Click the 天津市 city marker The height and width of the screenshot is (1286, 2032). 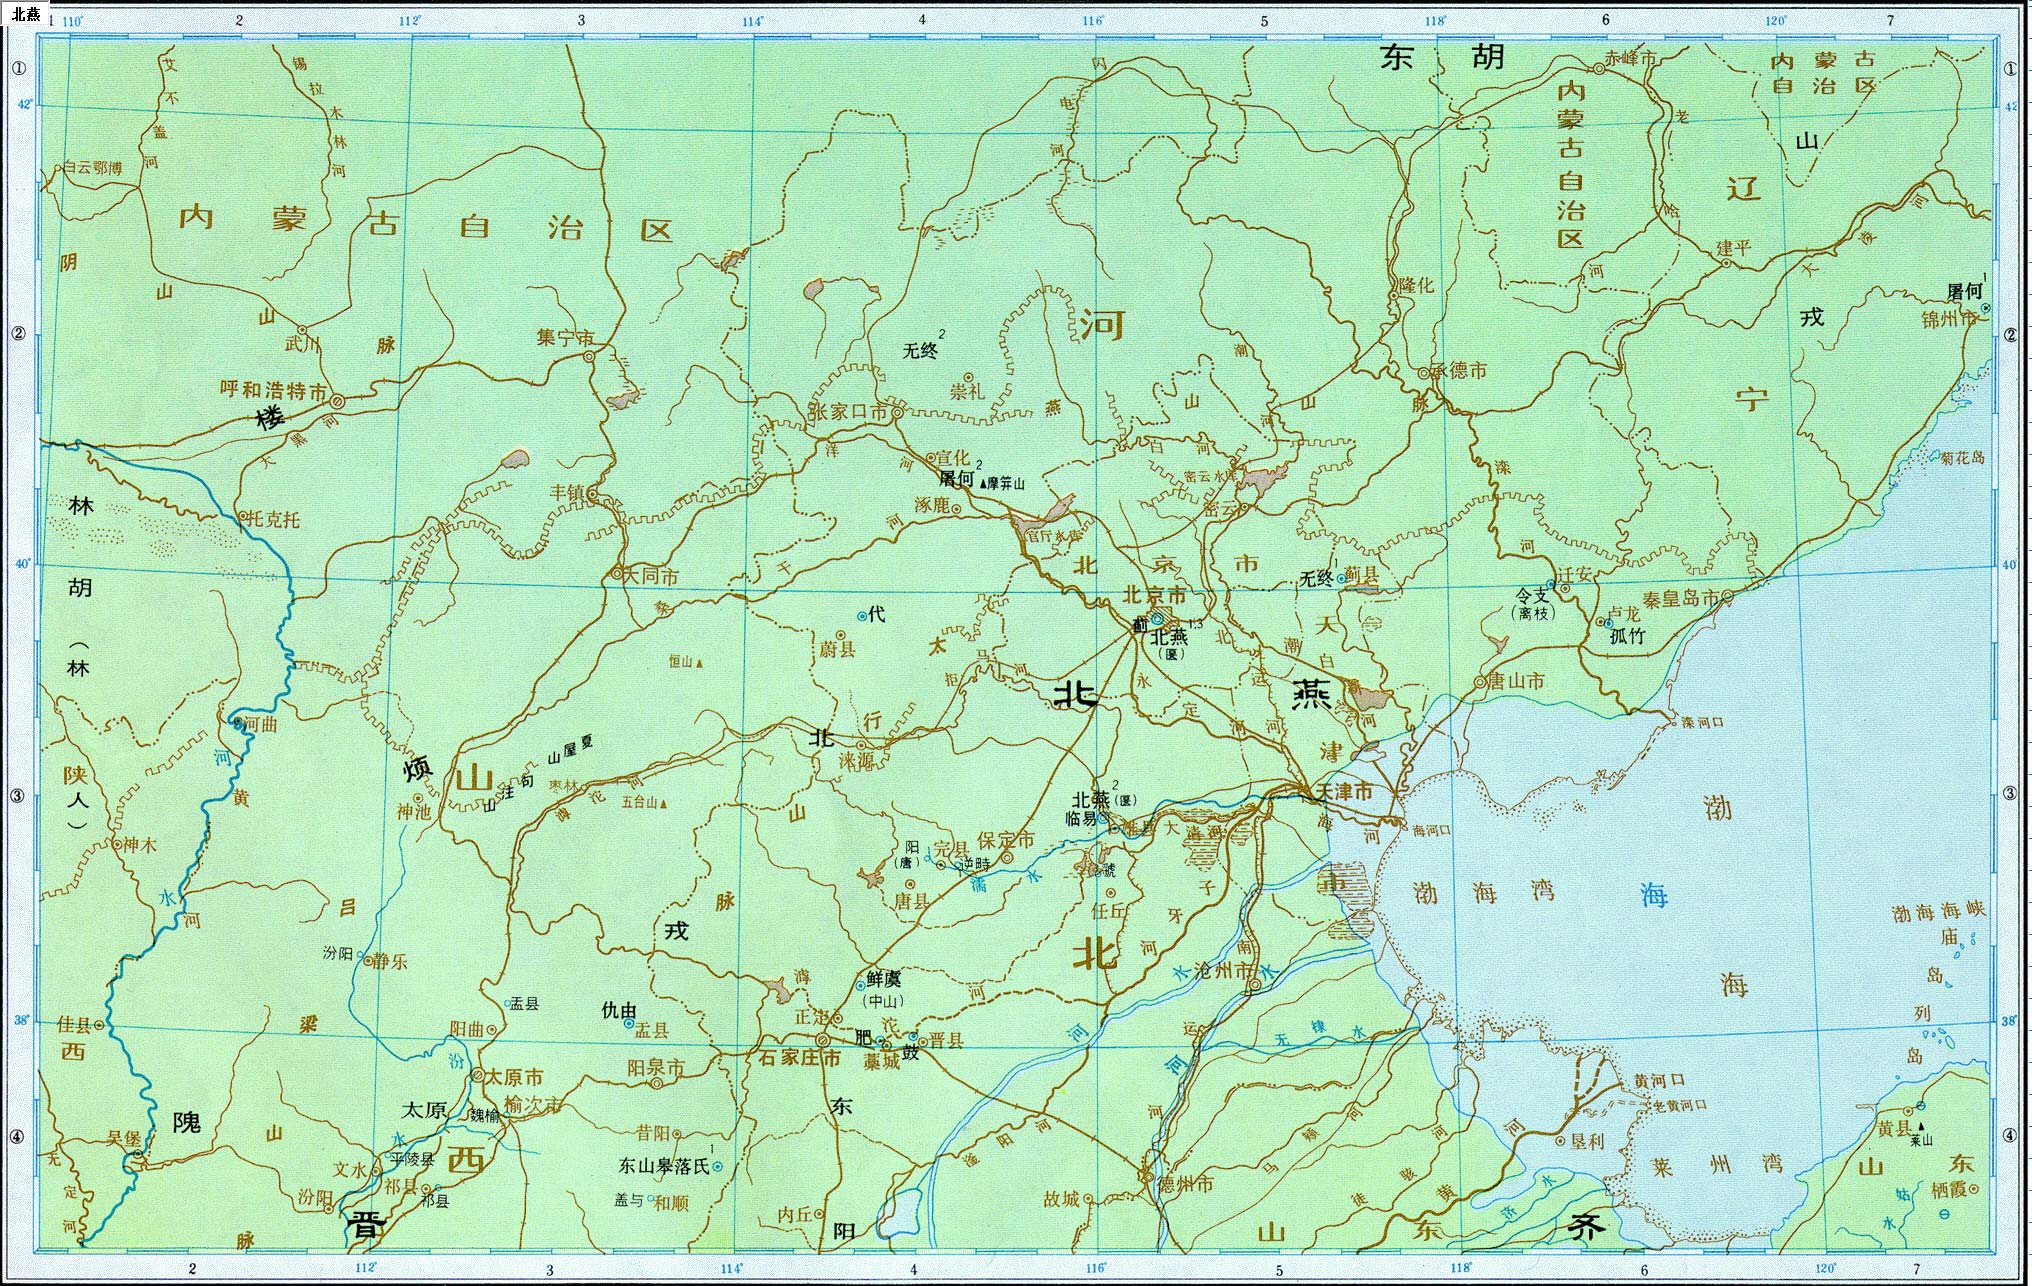(1304, 792)
